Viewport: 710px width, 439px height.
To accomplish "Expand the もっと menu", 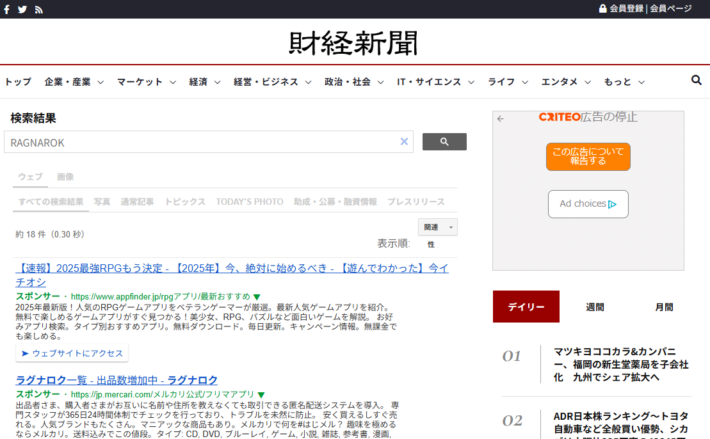I will click(624, 82).
